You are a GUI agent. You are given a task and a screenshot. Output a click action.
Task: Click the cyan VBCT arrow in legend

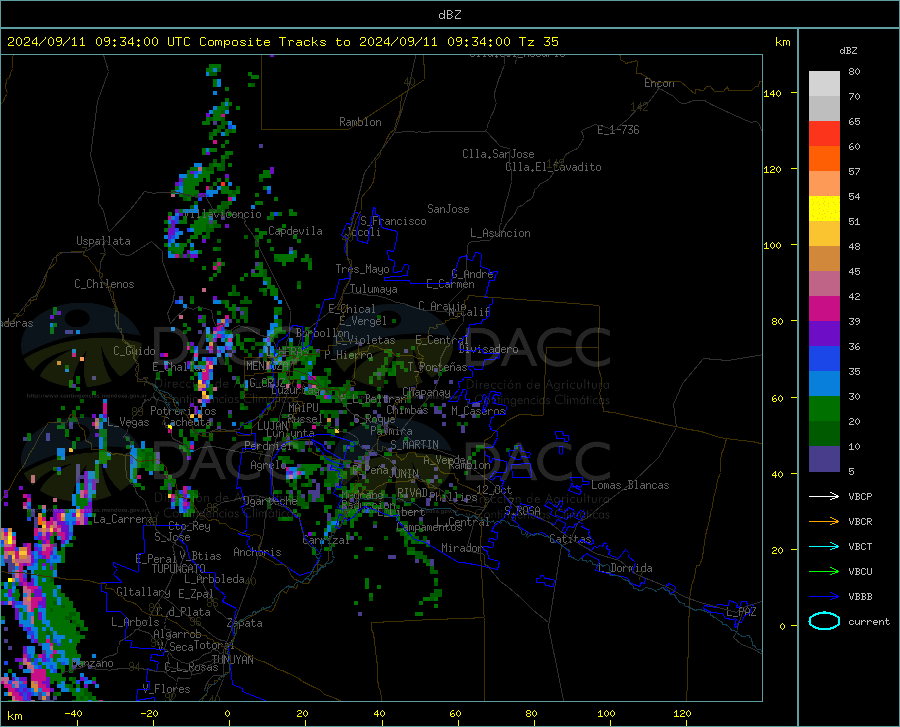click(824, 546)
